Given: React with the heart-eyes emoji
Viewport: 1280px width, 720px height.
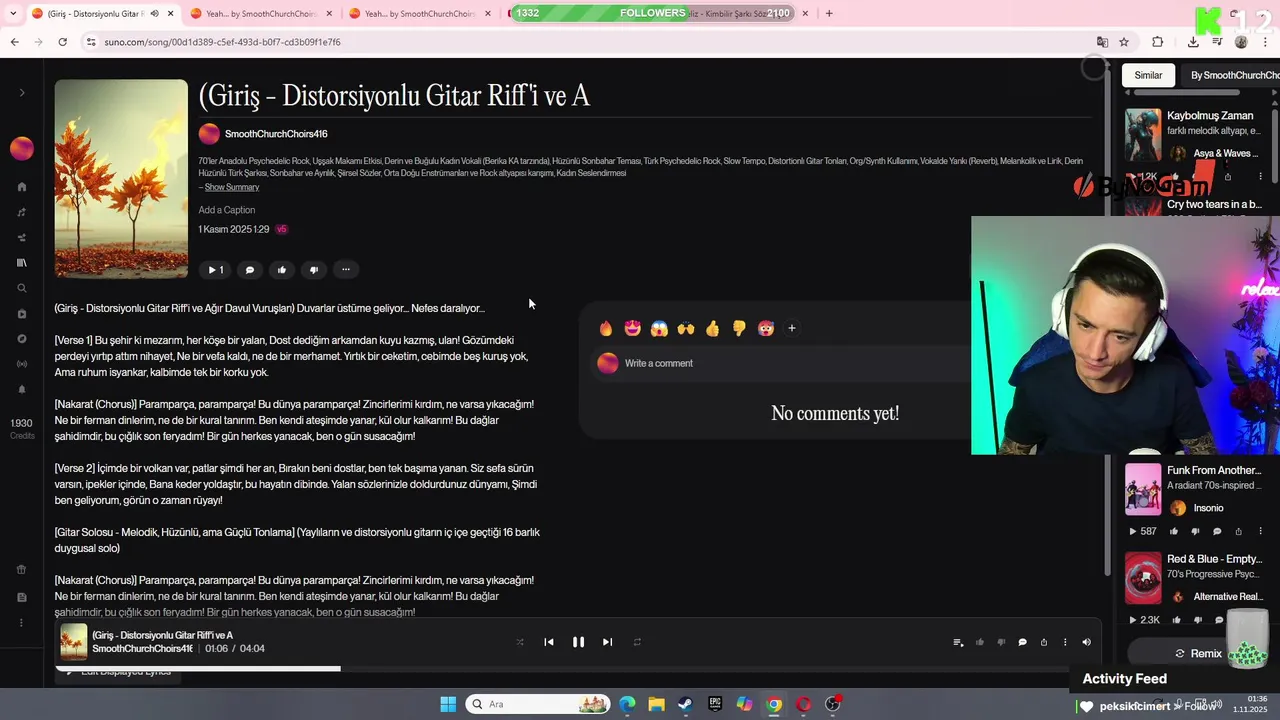Looking at the screenshot, I should click(x=632, y=328).
